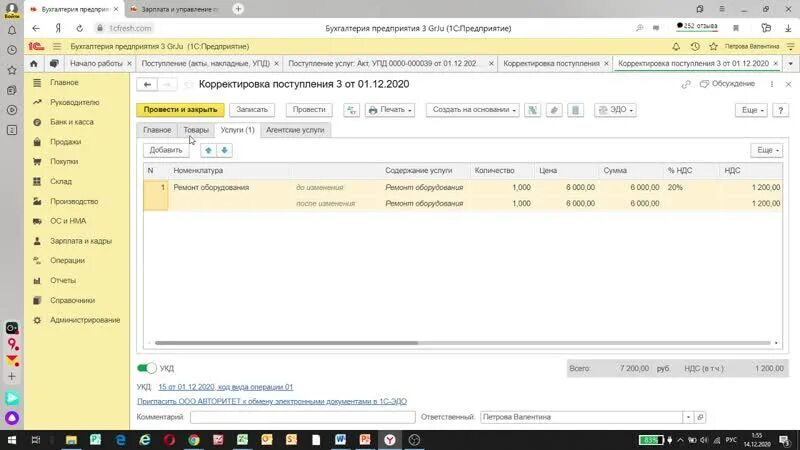Viewport: 800px width, 450px height.
Task: Open notifications bell in 1C header
Action: coord(676,46)
